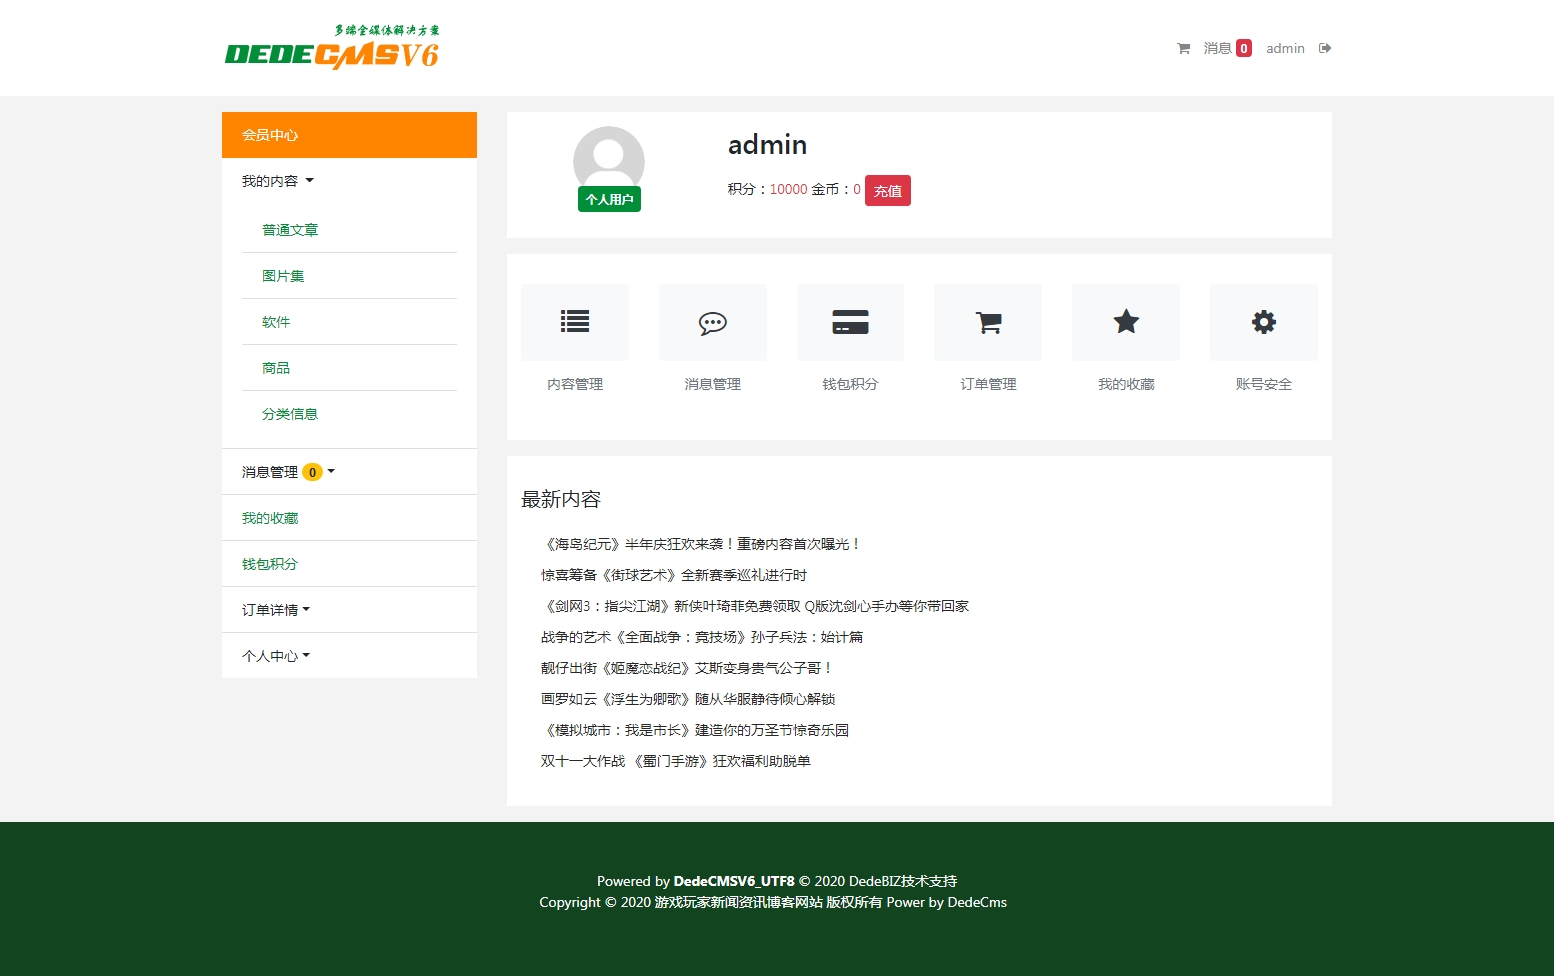Open 订单管理 shopping cart tile icon
The height and width of the screenshot is (976, 1554).
(x=988, y=322)
